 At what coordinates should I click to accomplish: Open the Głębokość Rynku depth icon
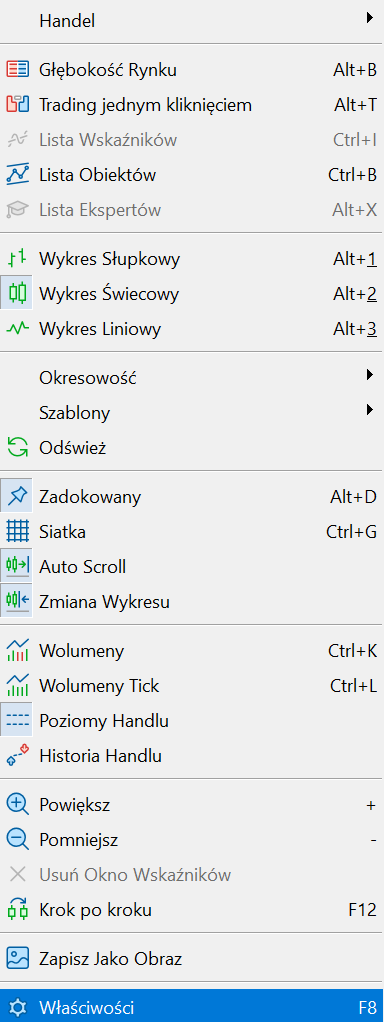click(x=17, y=69)
